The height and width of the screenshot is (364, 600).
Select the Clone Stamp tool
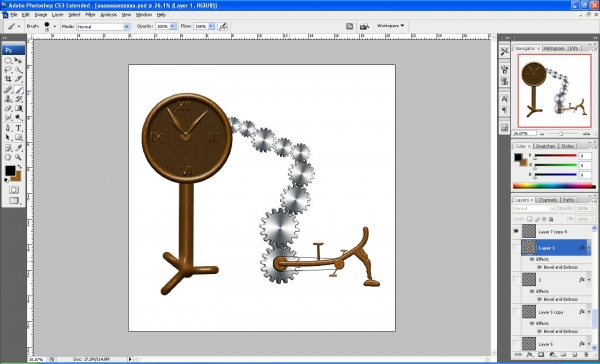[x=8, y=99]
